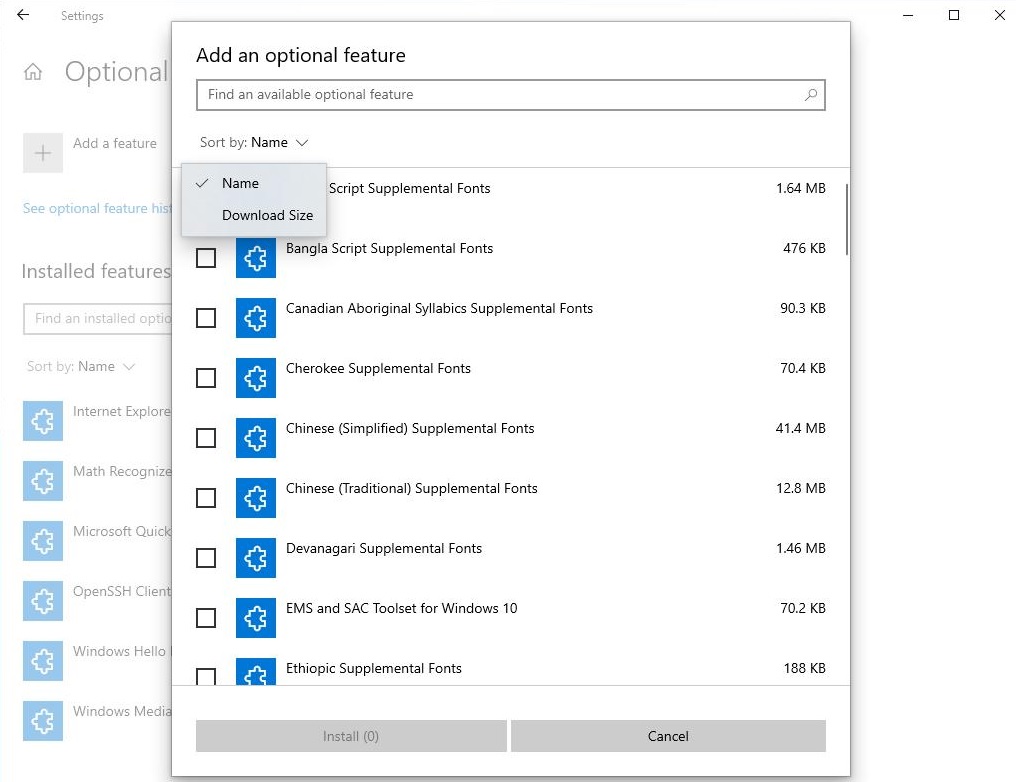
Task: Select Name in the sort menu
Action: tap(240, 183)
